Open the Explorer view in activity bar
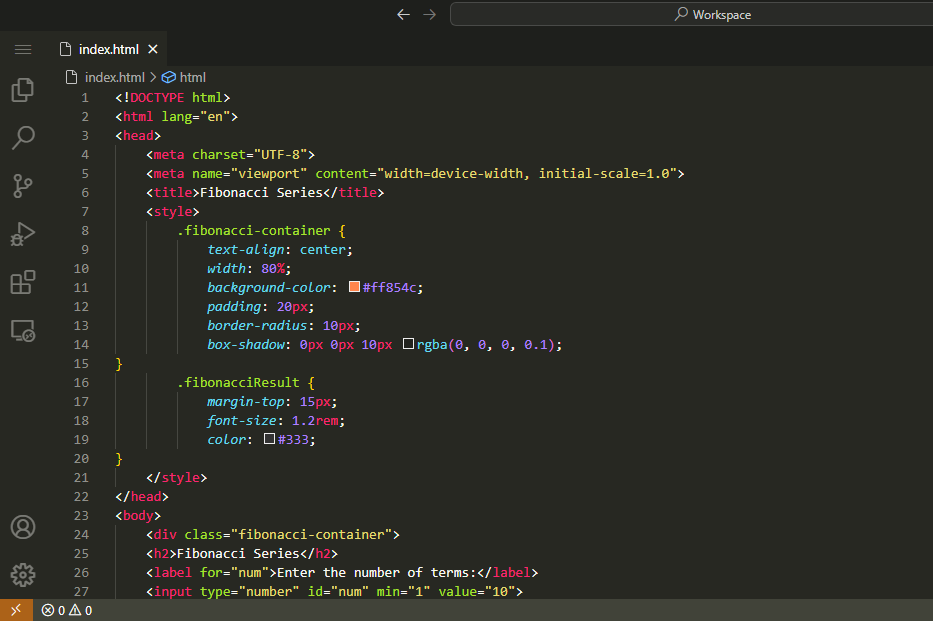This screenshot has width=933, height=621. click(22, 90)
